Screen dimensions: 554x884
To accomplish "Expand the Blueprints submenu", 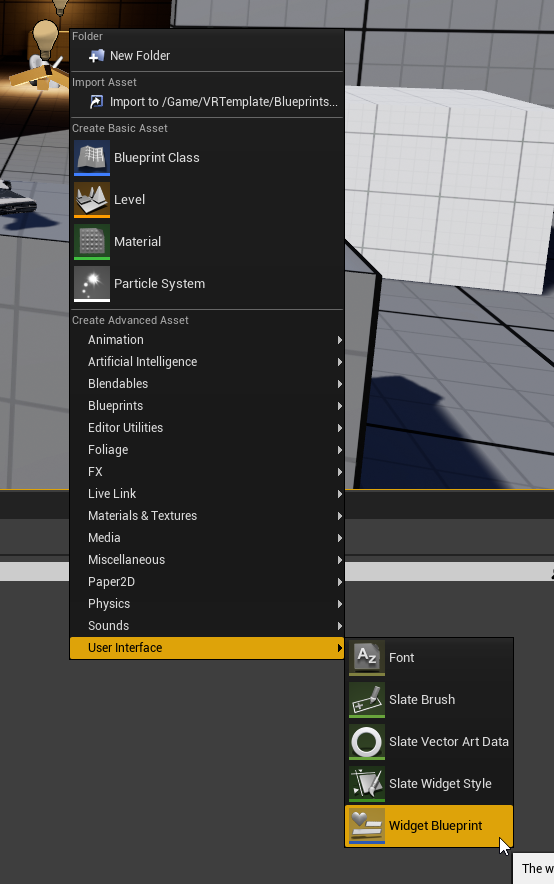I will 207,406.
